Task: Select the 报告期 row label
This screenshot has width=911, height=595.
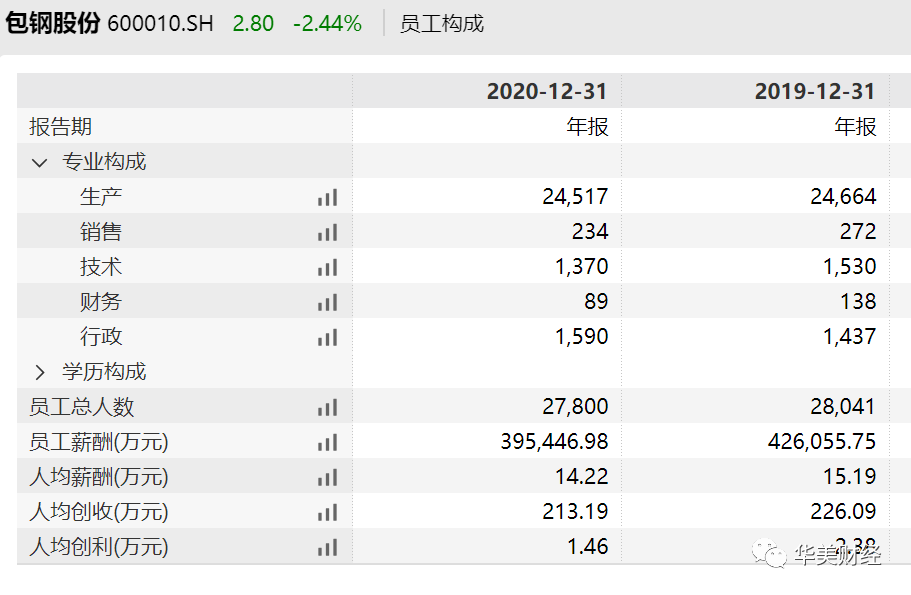Action: [61, 127]
